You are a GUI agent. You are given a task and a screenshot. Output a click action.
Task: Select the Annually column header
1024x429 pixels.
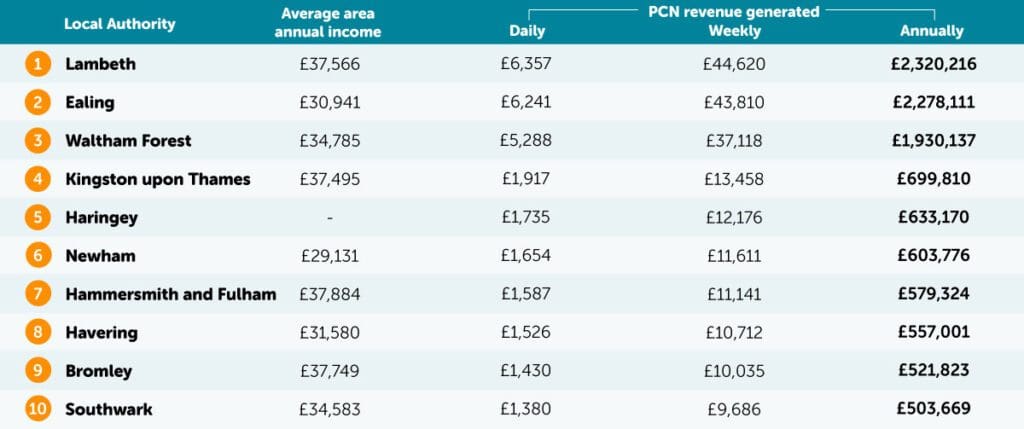click(x=932, y=31)
